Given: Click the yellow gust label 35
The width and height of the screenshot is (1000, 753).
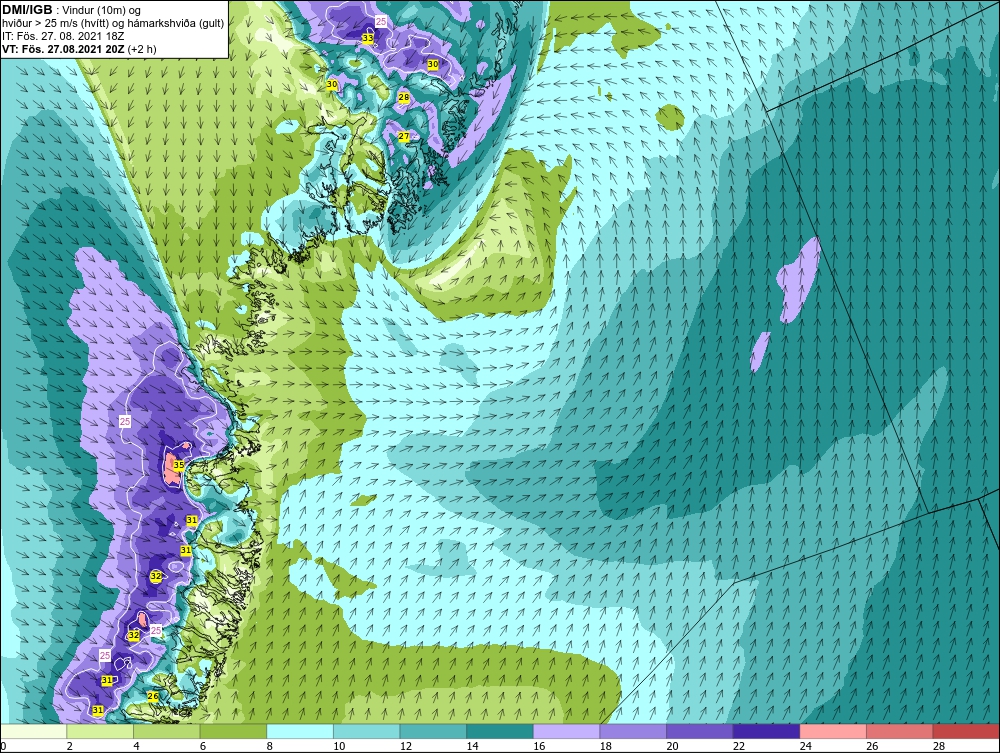Looking at the screenshot, I should [179, 465].
